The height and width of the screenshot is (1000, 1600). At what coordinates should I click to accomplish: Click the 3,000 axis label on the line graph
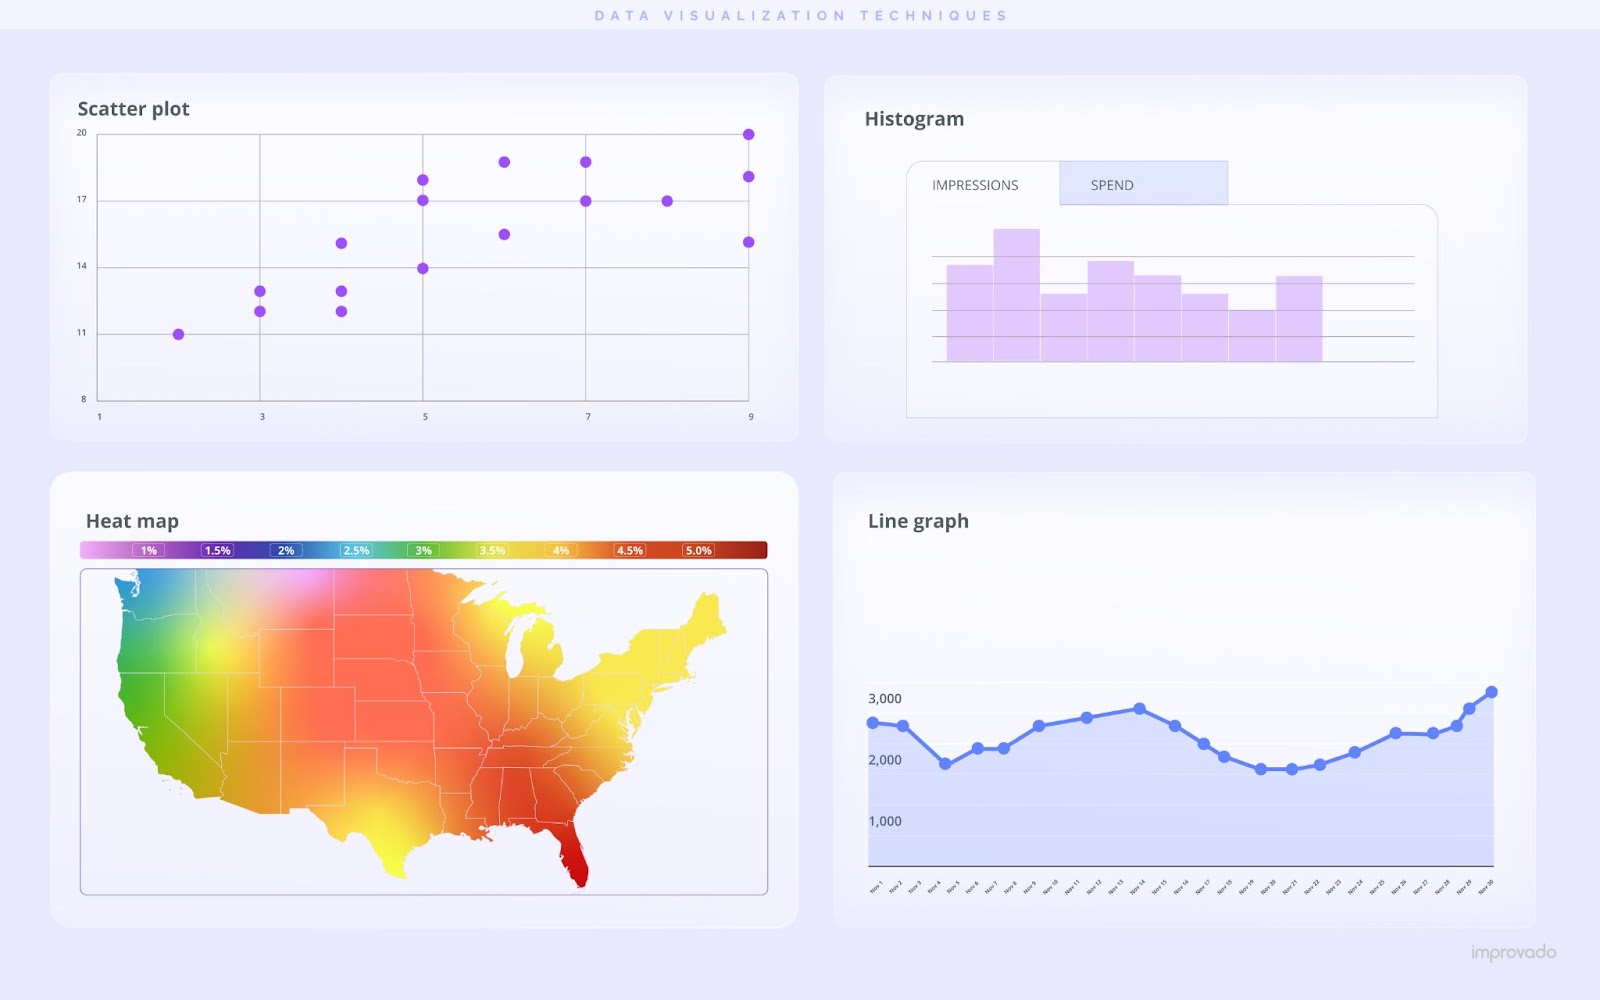pyautogui.click(x=884, y=700)
